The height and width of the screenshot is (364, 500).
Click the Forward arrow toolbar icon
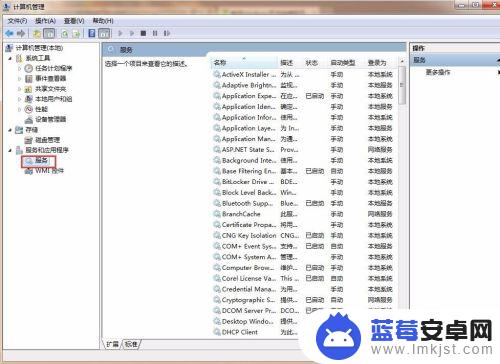tap(21, 33)
